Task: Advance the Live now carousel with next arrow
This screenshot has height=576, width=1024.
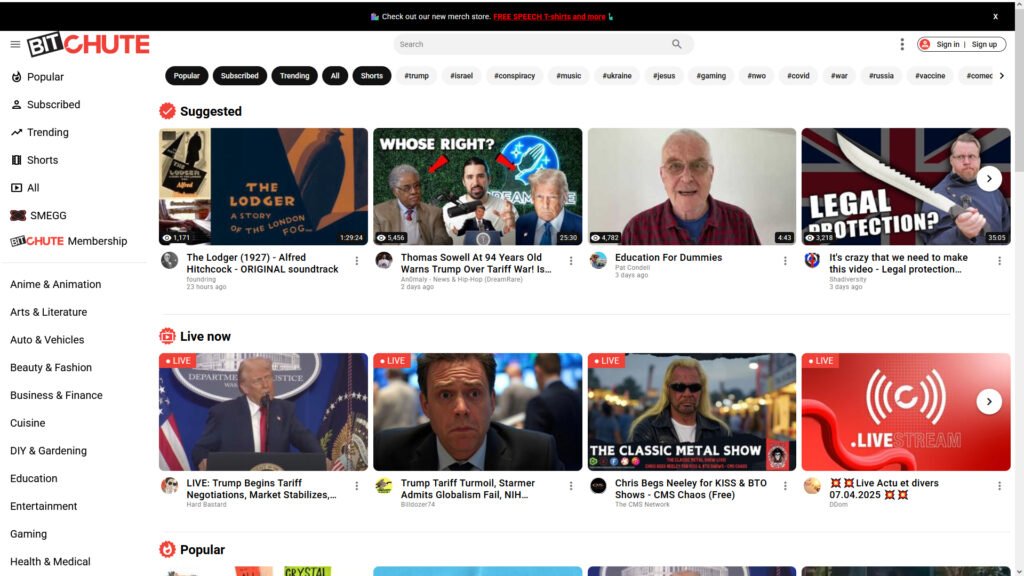Action: 989,402
